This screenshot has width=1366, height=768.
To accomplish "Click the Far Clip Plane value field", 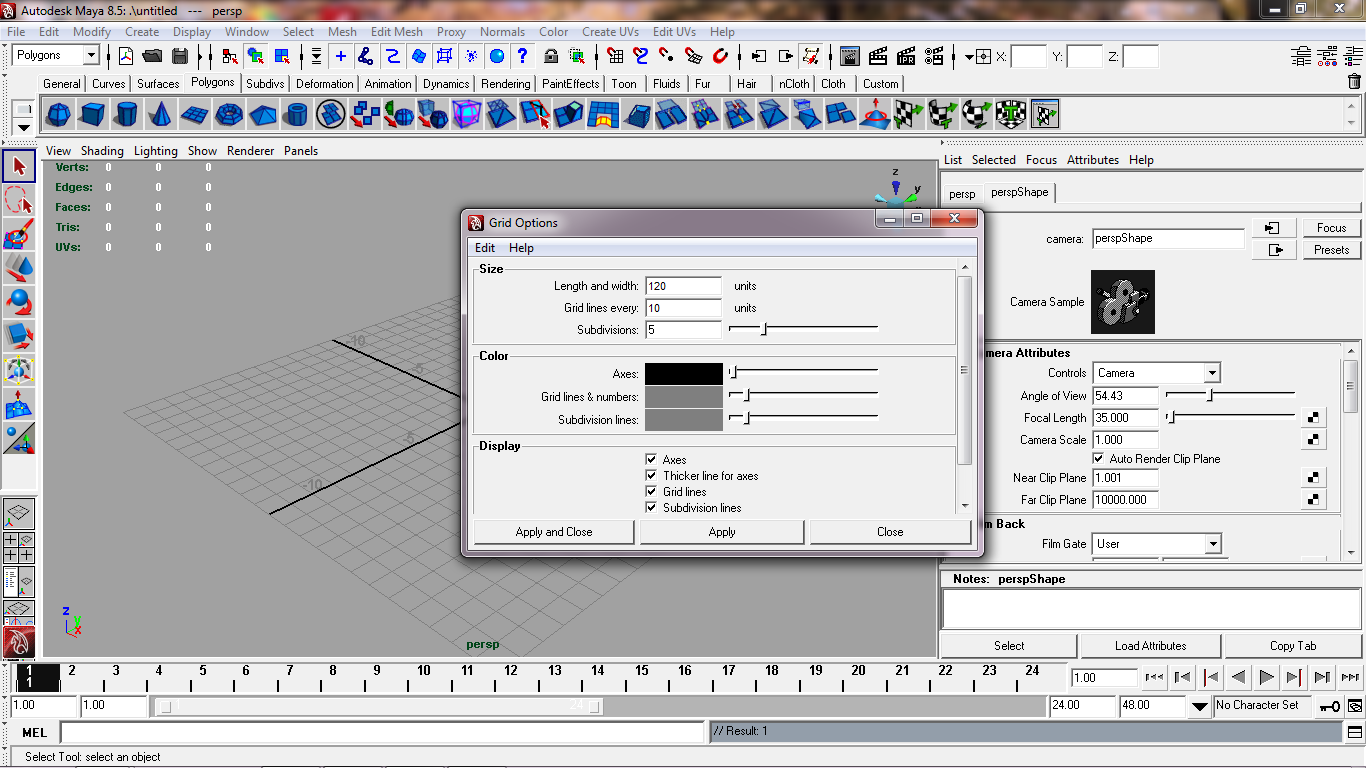I will pos(1125,500).
